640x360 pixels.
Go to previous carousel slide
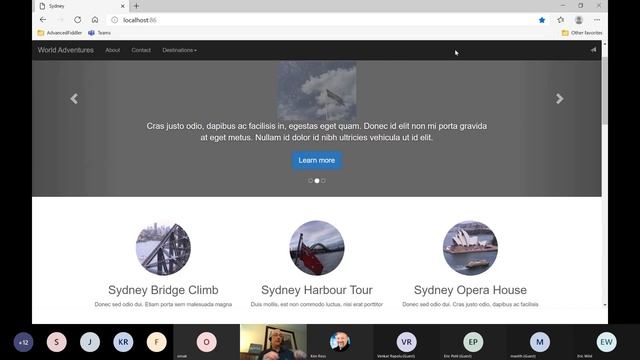(74, 98)
